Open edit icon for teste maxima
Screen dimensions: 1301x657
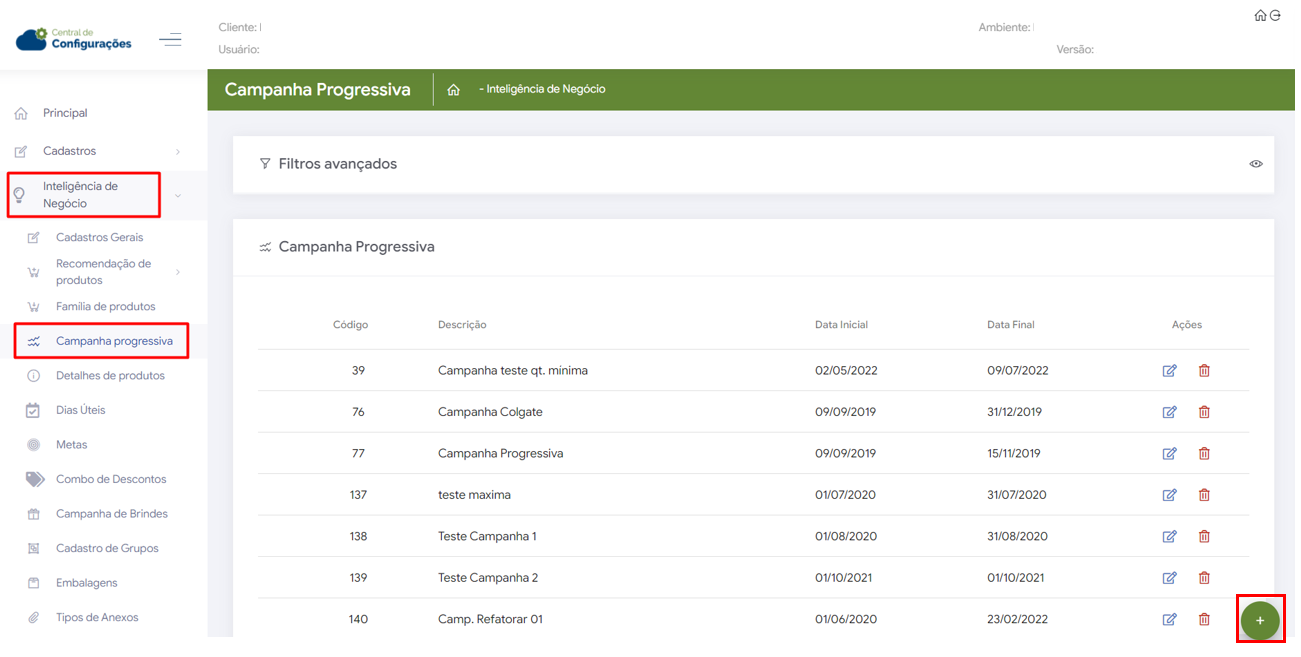1169,495
